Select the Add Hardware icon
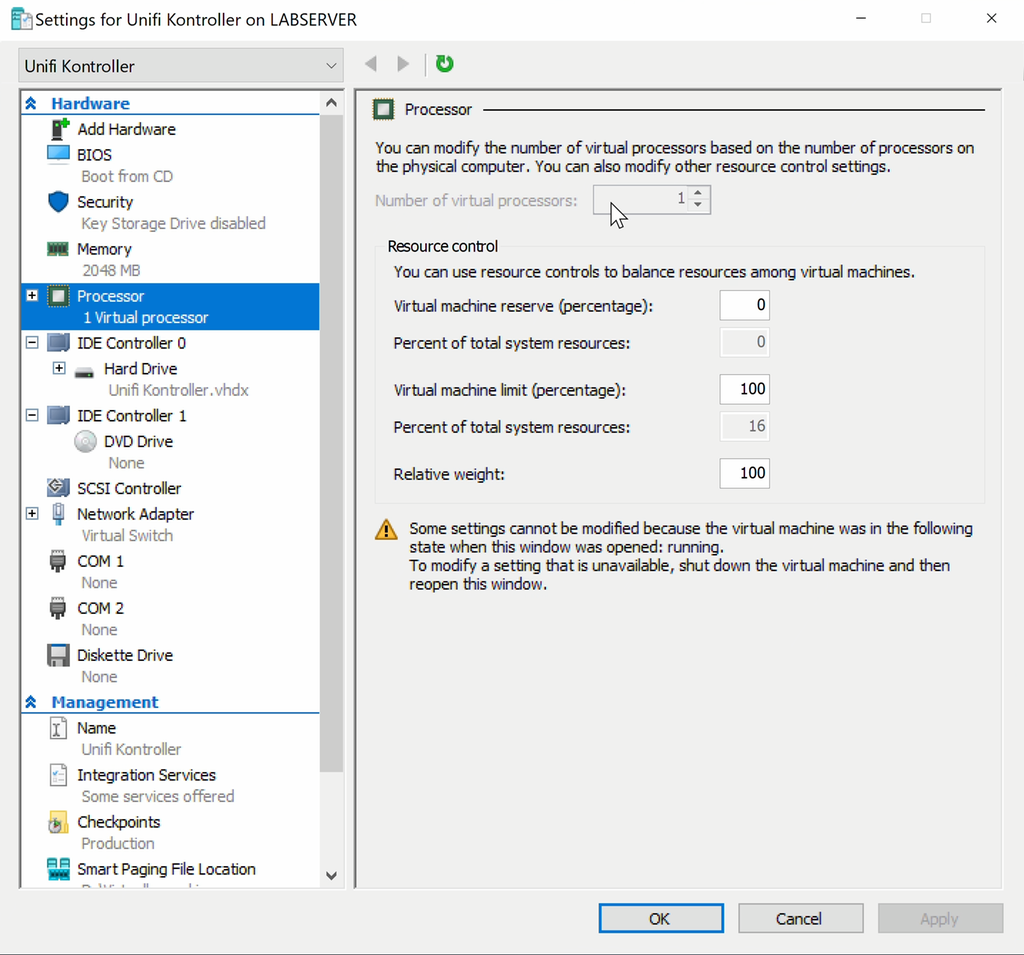The height and width of the screenshot is (955, 1024). click(x=59, y=129)
